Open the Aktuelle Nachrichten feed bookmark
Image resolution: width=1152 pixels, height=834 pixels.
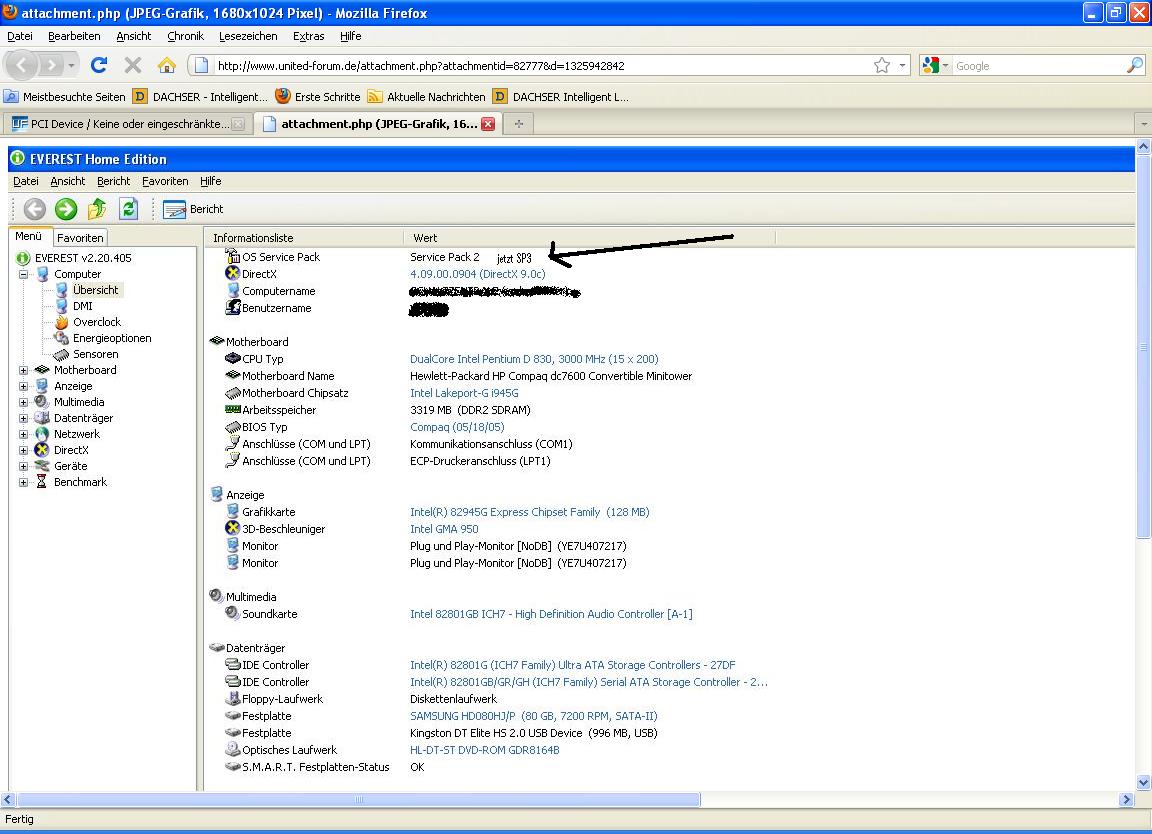click(x=426, y=97)
